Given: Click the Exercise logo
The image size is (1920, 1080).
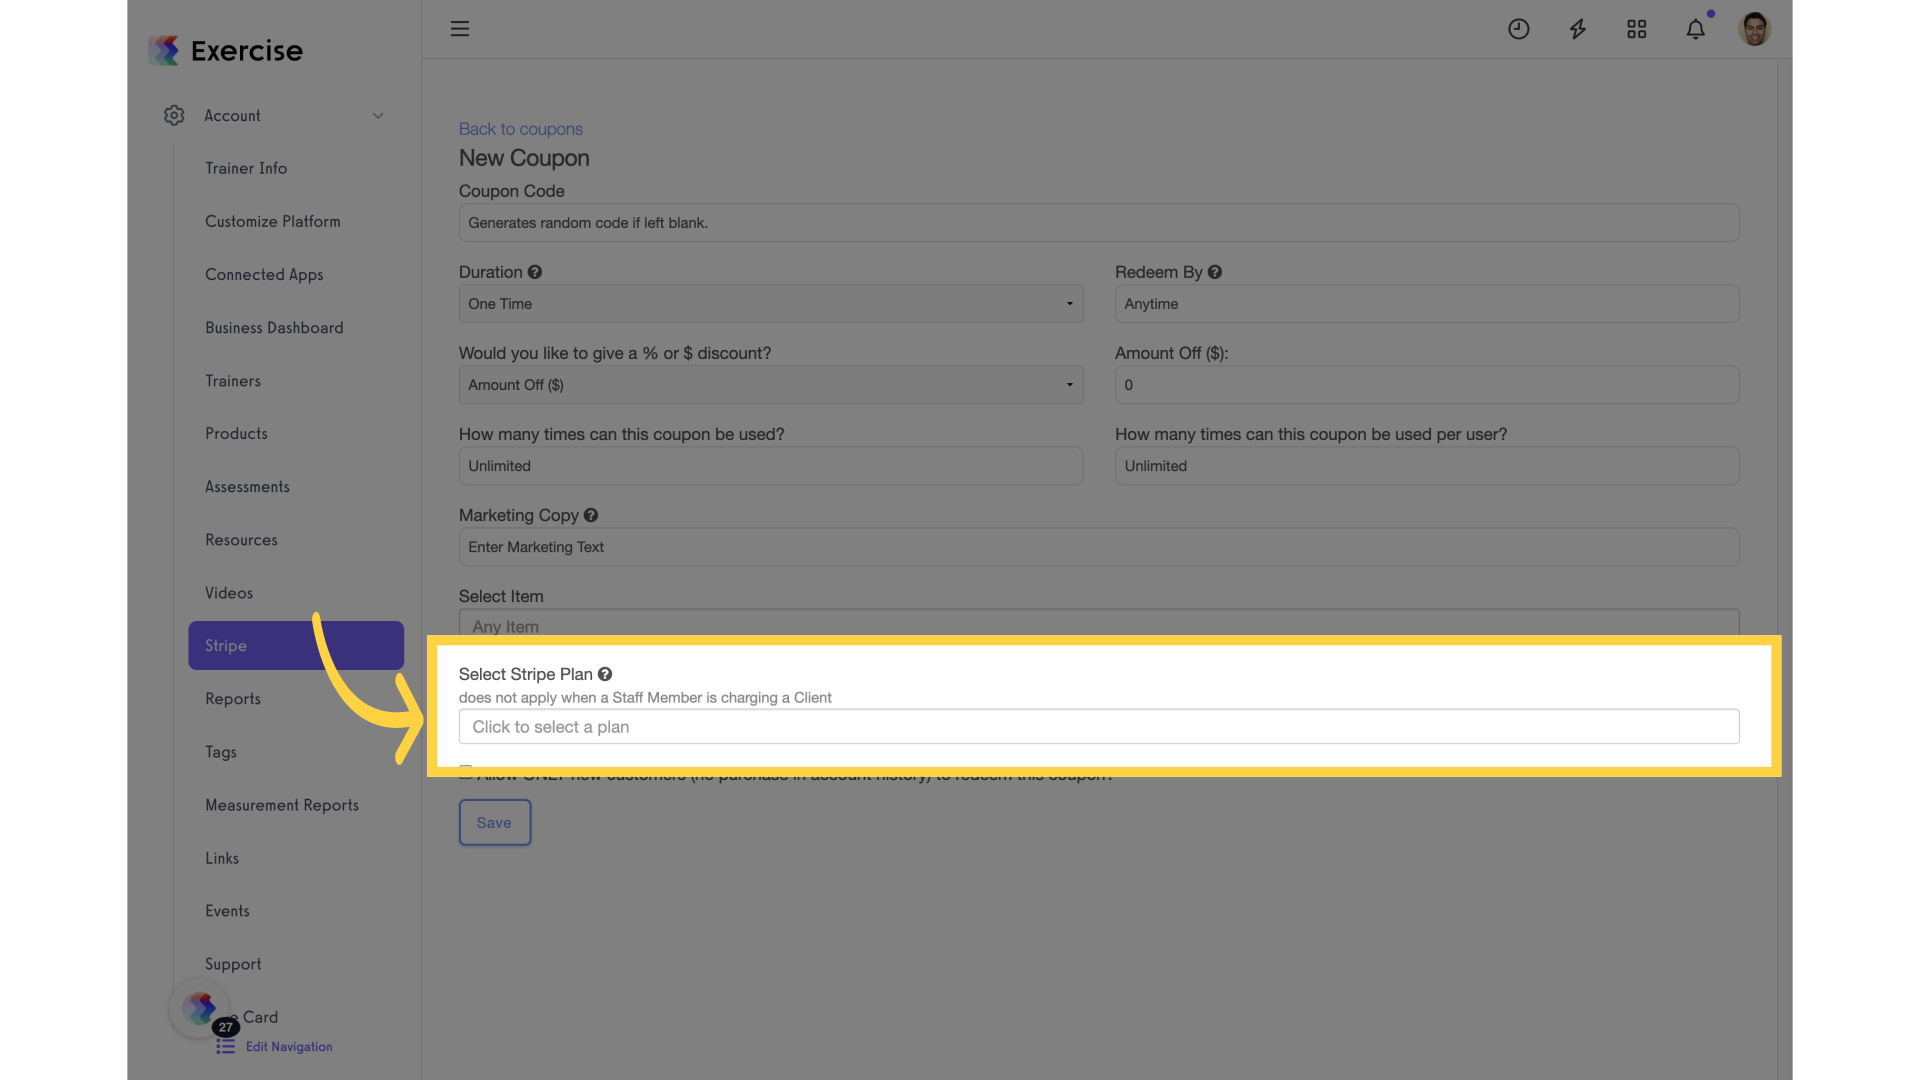Looking at the screenshot, I should point(226,50).
